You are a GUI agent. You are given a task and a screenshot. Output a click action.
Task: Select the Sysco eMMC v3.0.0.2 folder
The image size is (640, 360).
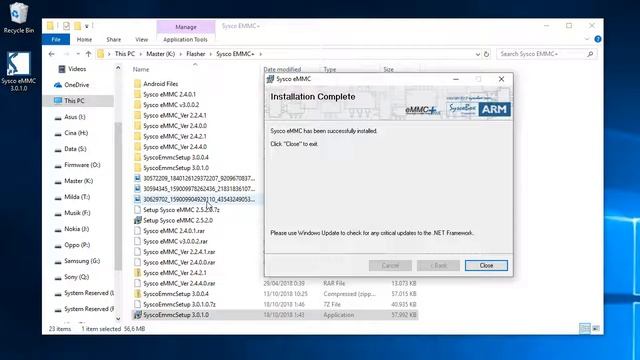171,105
